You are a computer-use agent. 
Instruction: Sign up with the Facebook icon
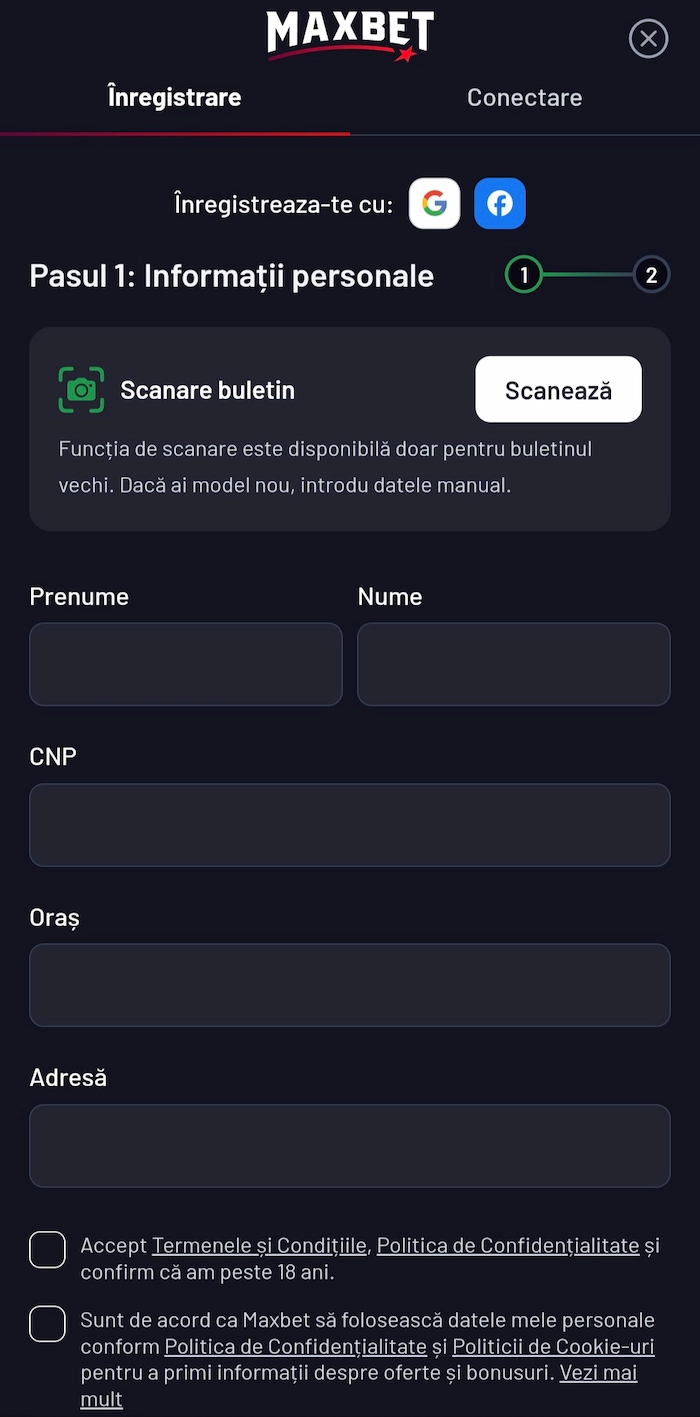point(499,203)
